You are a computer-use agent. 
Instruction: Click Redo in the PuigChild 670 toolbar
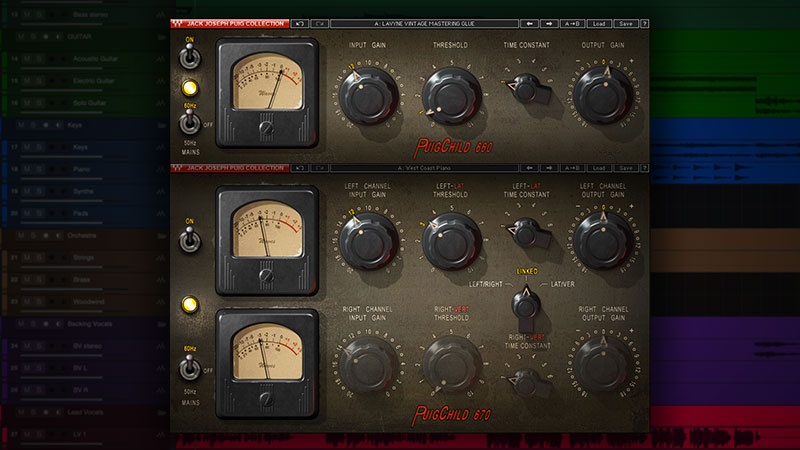(319, 168)
